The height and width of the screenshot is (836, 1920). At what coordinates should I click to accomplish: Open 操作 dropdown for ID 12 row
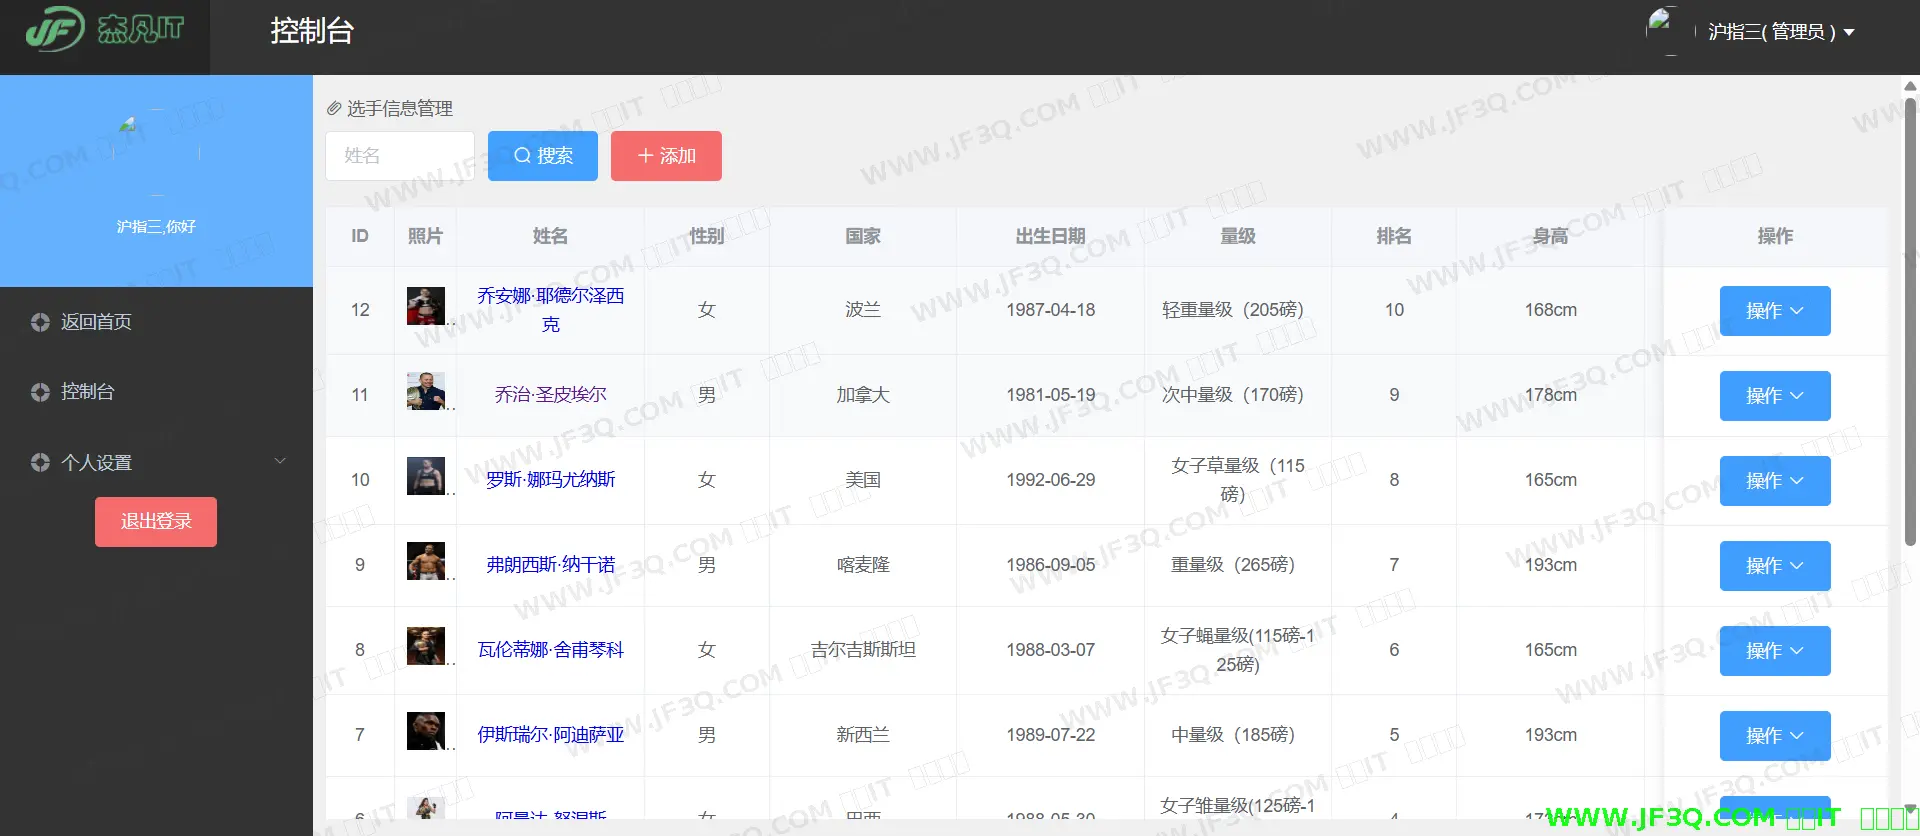(1774, 311)
